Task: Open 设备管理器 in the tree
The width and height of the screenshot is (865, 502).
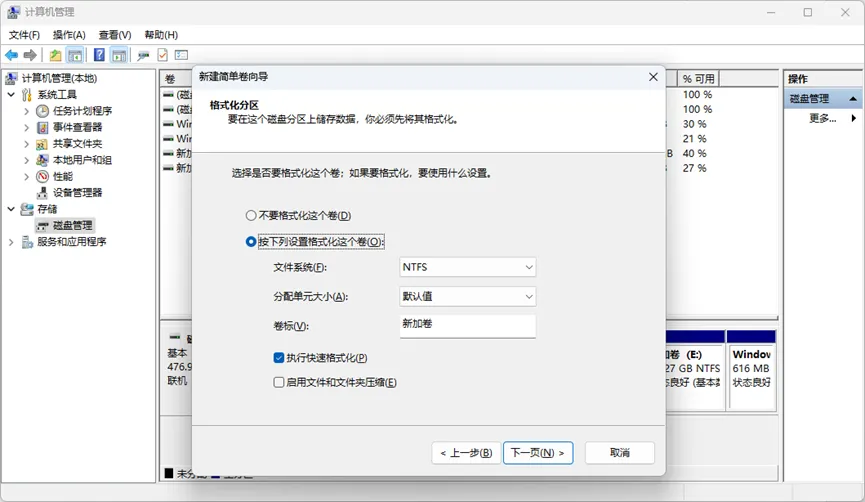Action: 77,192
